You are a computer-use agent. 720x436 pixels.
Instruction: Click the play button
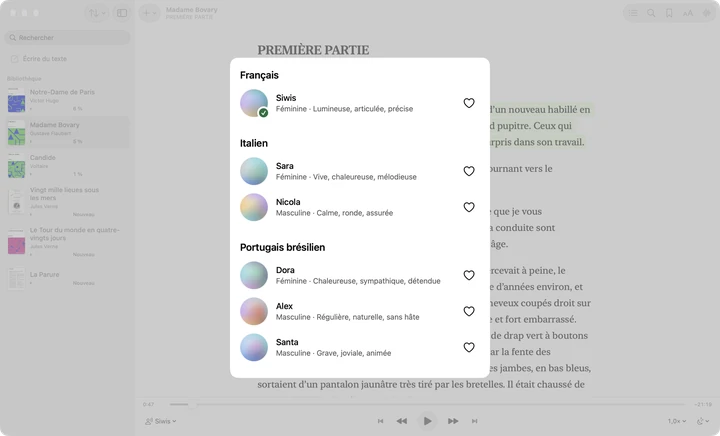427,421
